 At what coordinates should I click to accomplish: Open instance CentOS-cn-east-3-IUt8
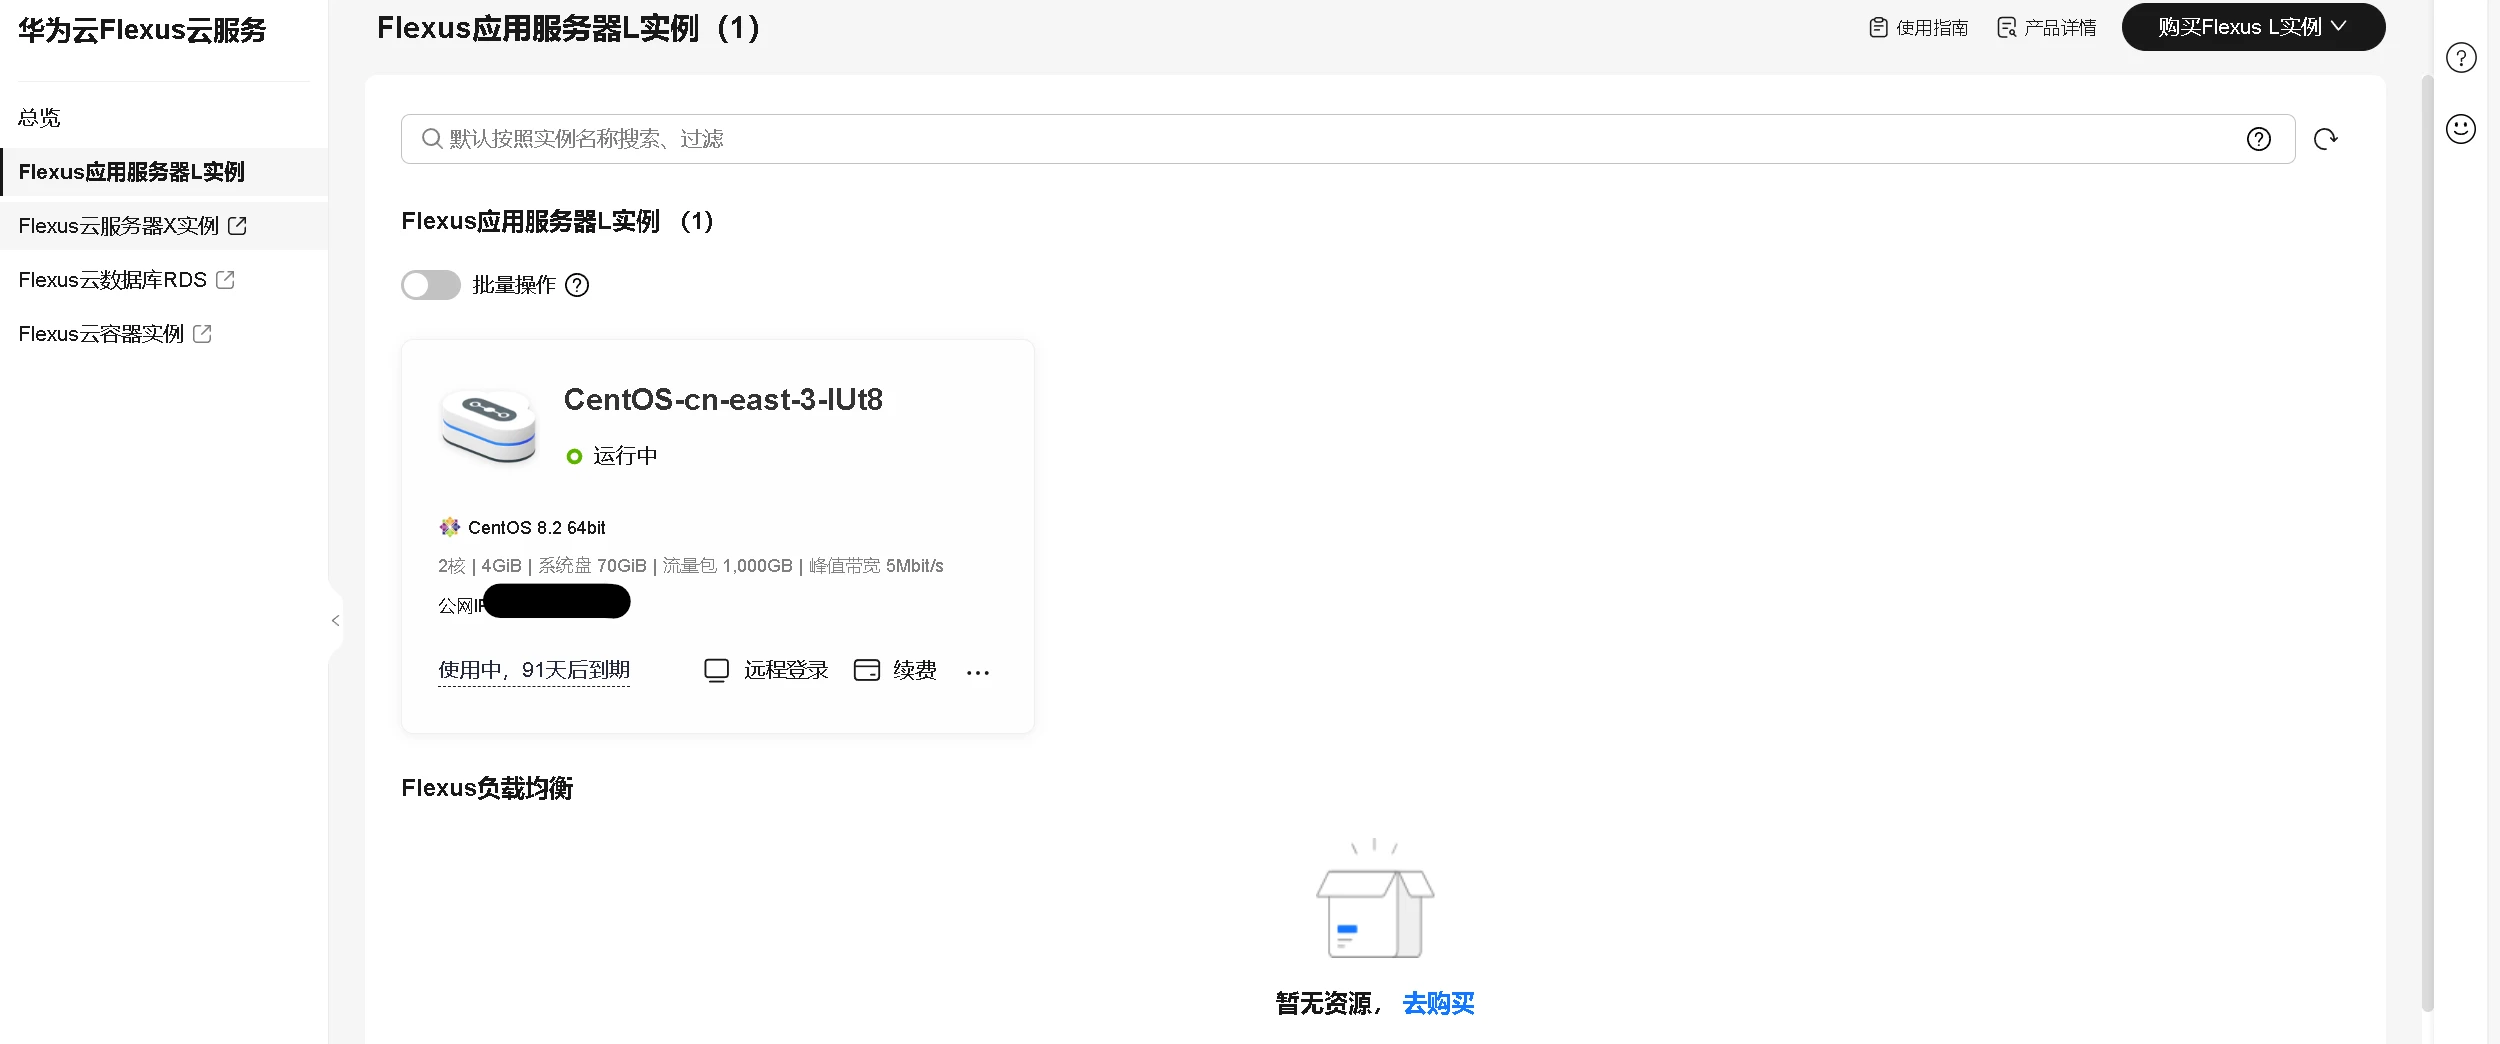pyautogui.click(x=723, y=400)
